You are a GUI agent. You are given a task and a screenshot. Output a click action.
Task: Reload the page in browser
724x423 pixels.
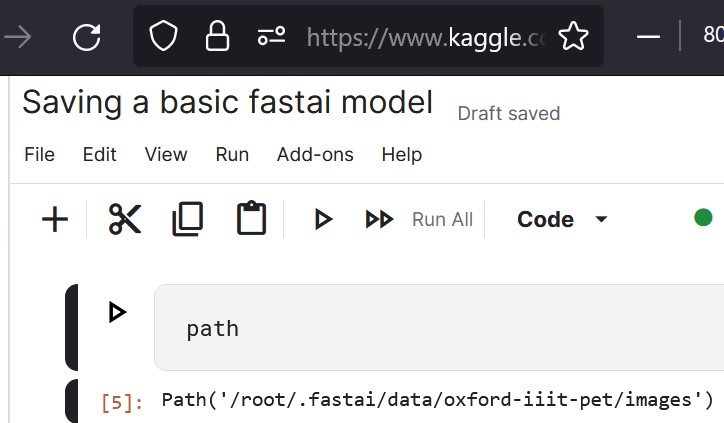[x=86, y=37]
